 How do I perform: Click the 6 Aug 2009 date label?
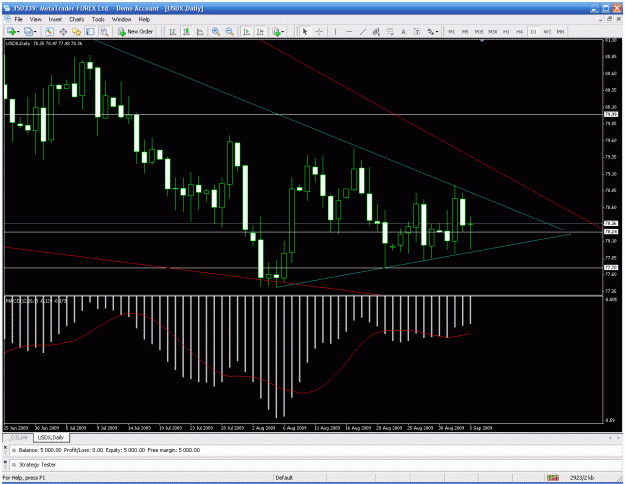[x=295, y=428]
